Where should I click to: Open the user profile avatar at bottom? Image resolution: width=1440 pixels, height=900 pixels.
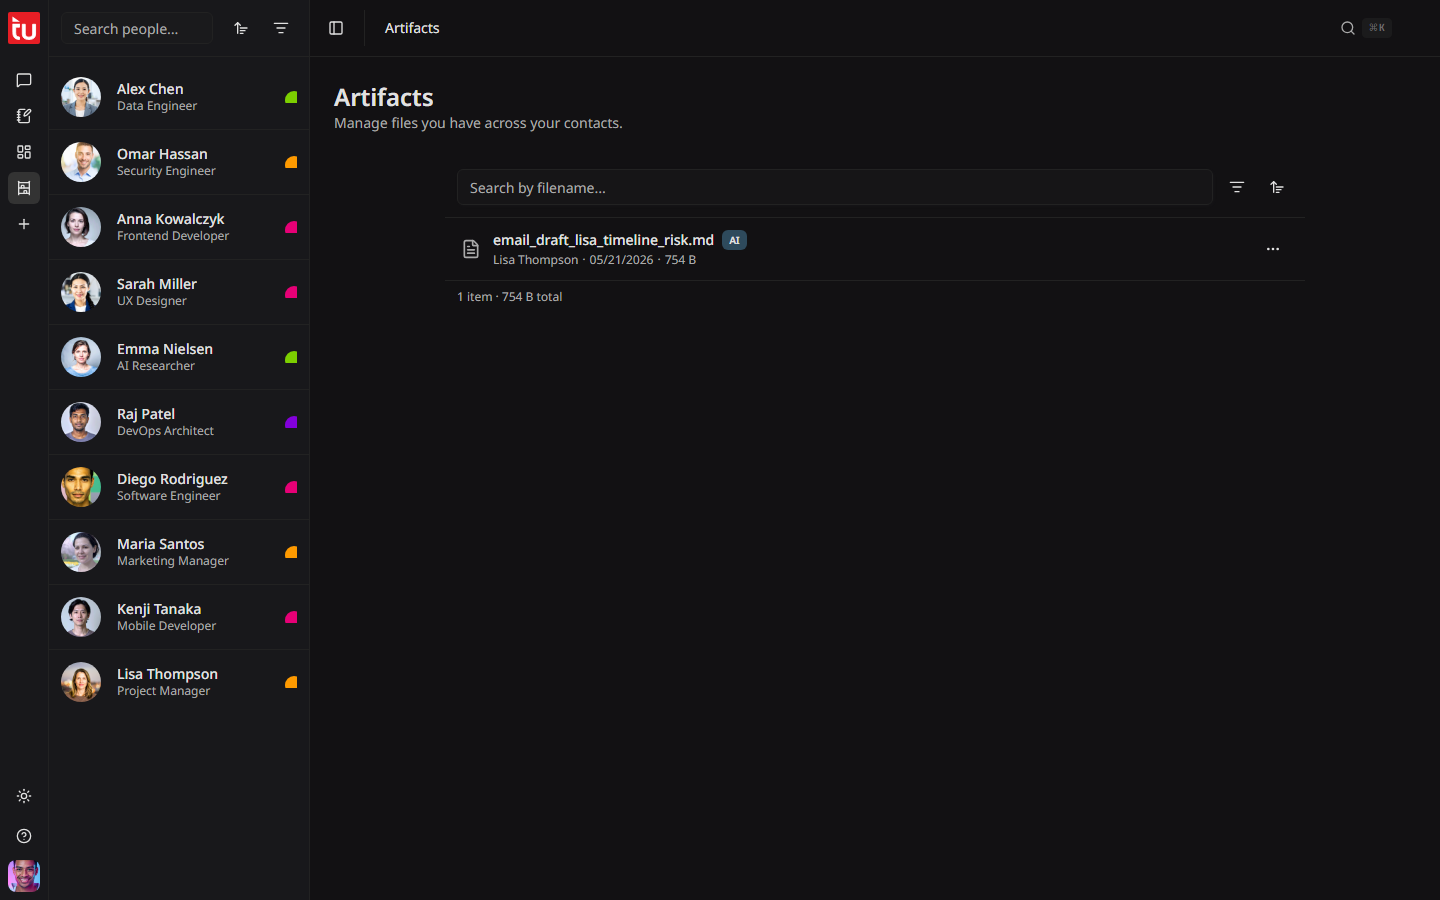(24, 876)
